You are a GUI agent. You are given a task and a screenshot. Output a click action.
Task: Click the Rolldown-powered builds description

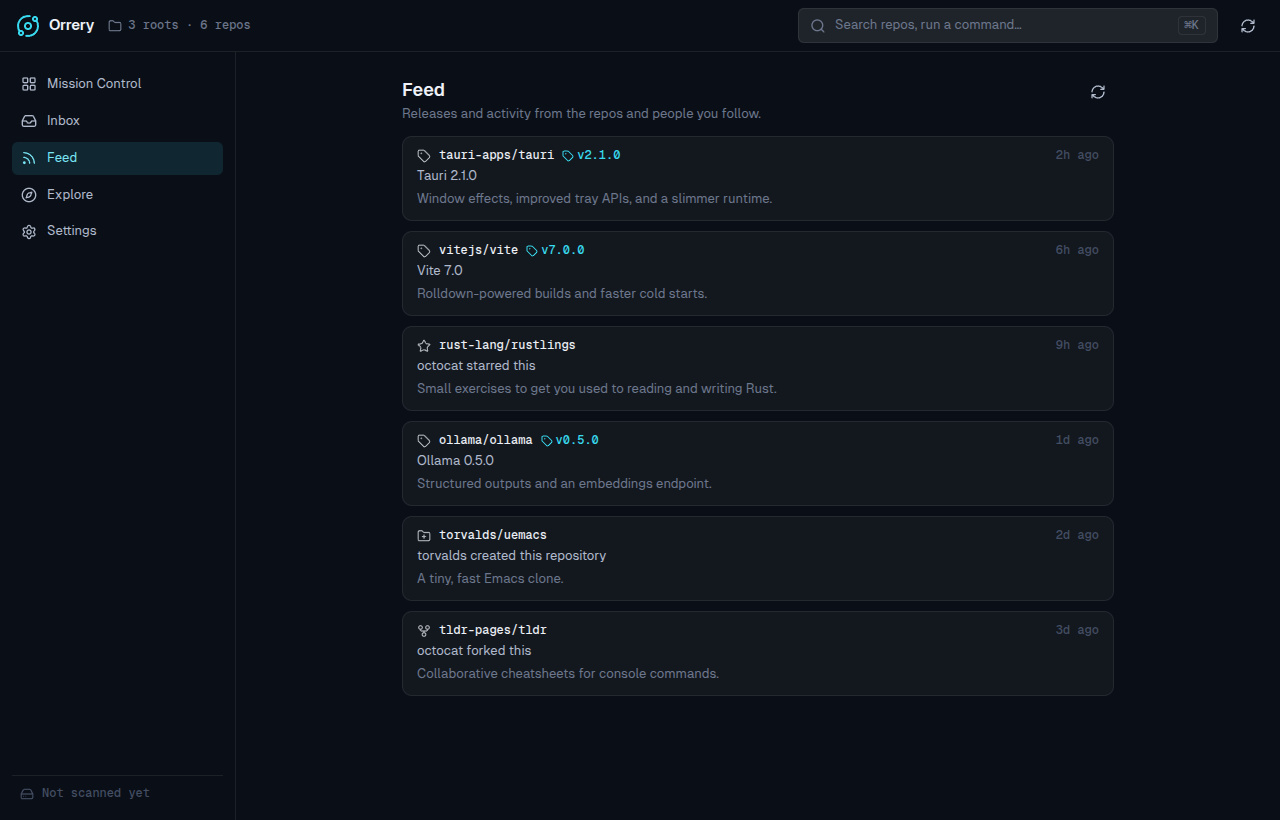562,294
